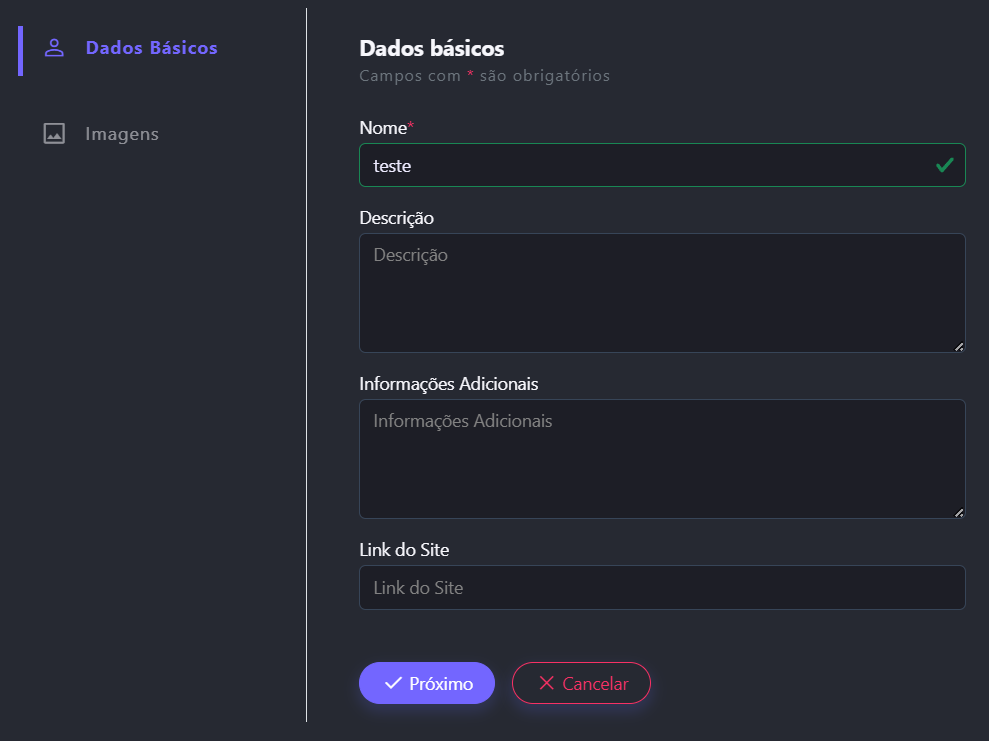The image size is (989, 741).
Task: Click the green validation checkmark in Nome
Action: [x=944, y=165]
